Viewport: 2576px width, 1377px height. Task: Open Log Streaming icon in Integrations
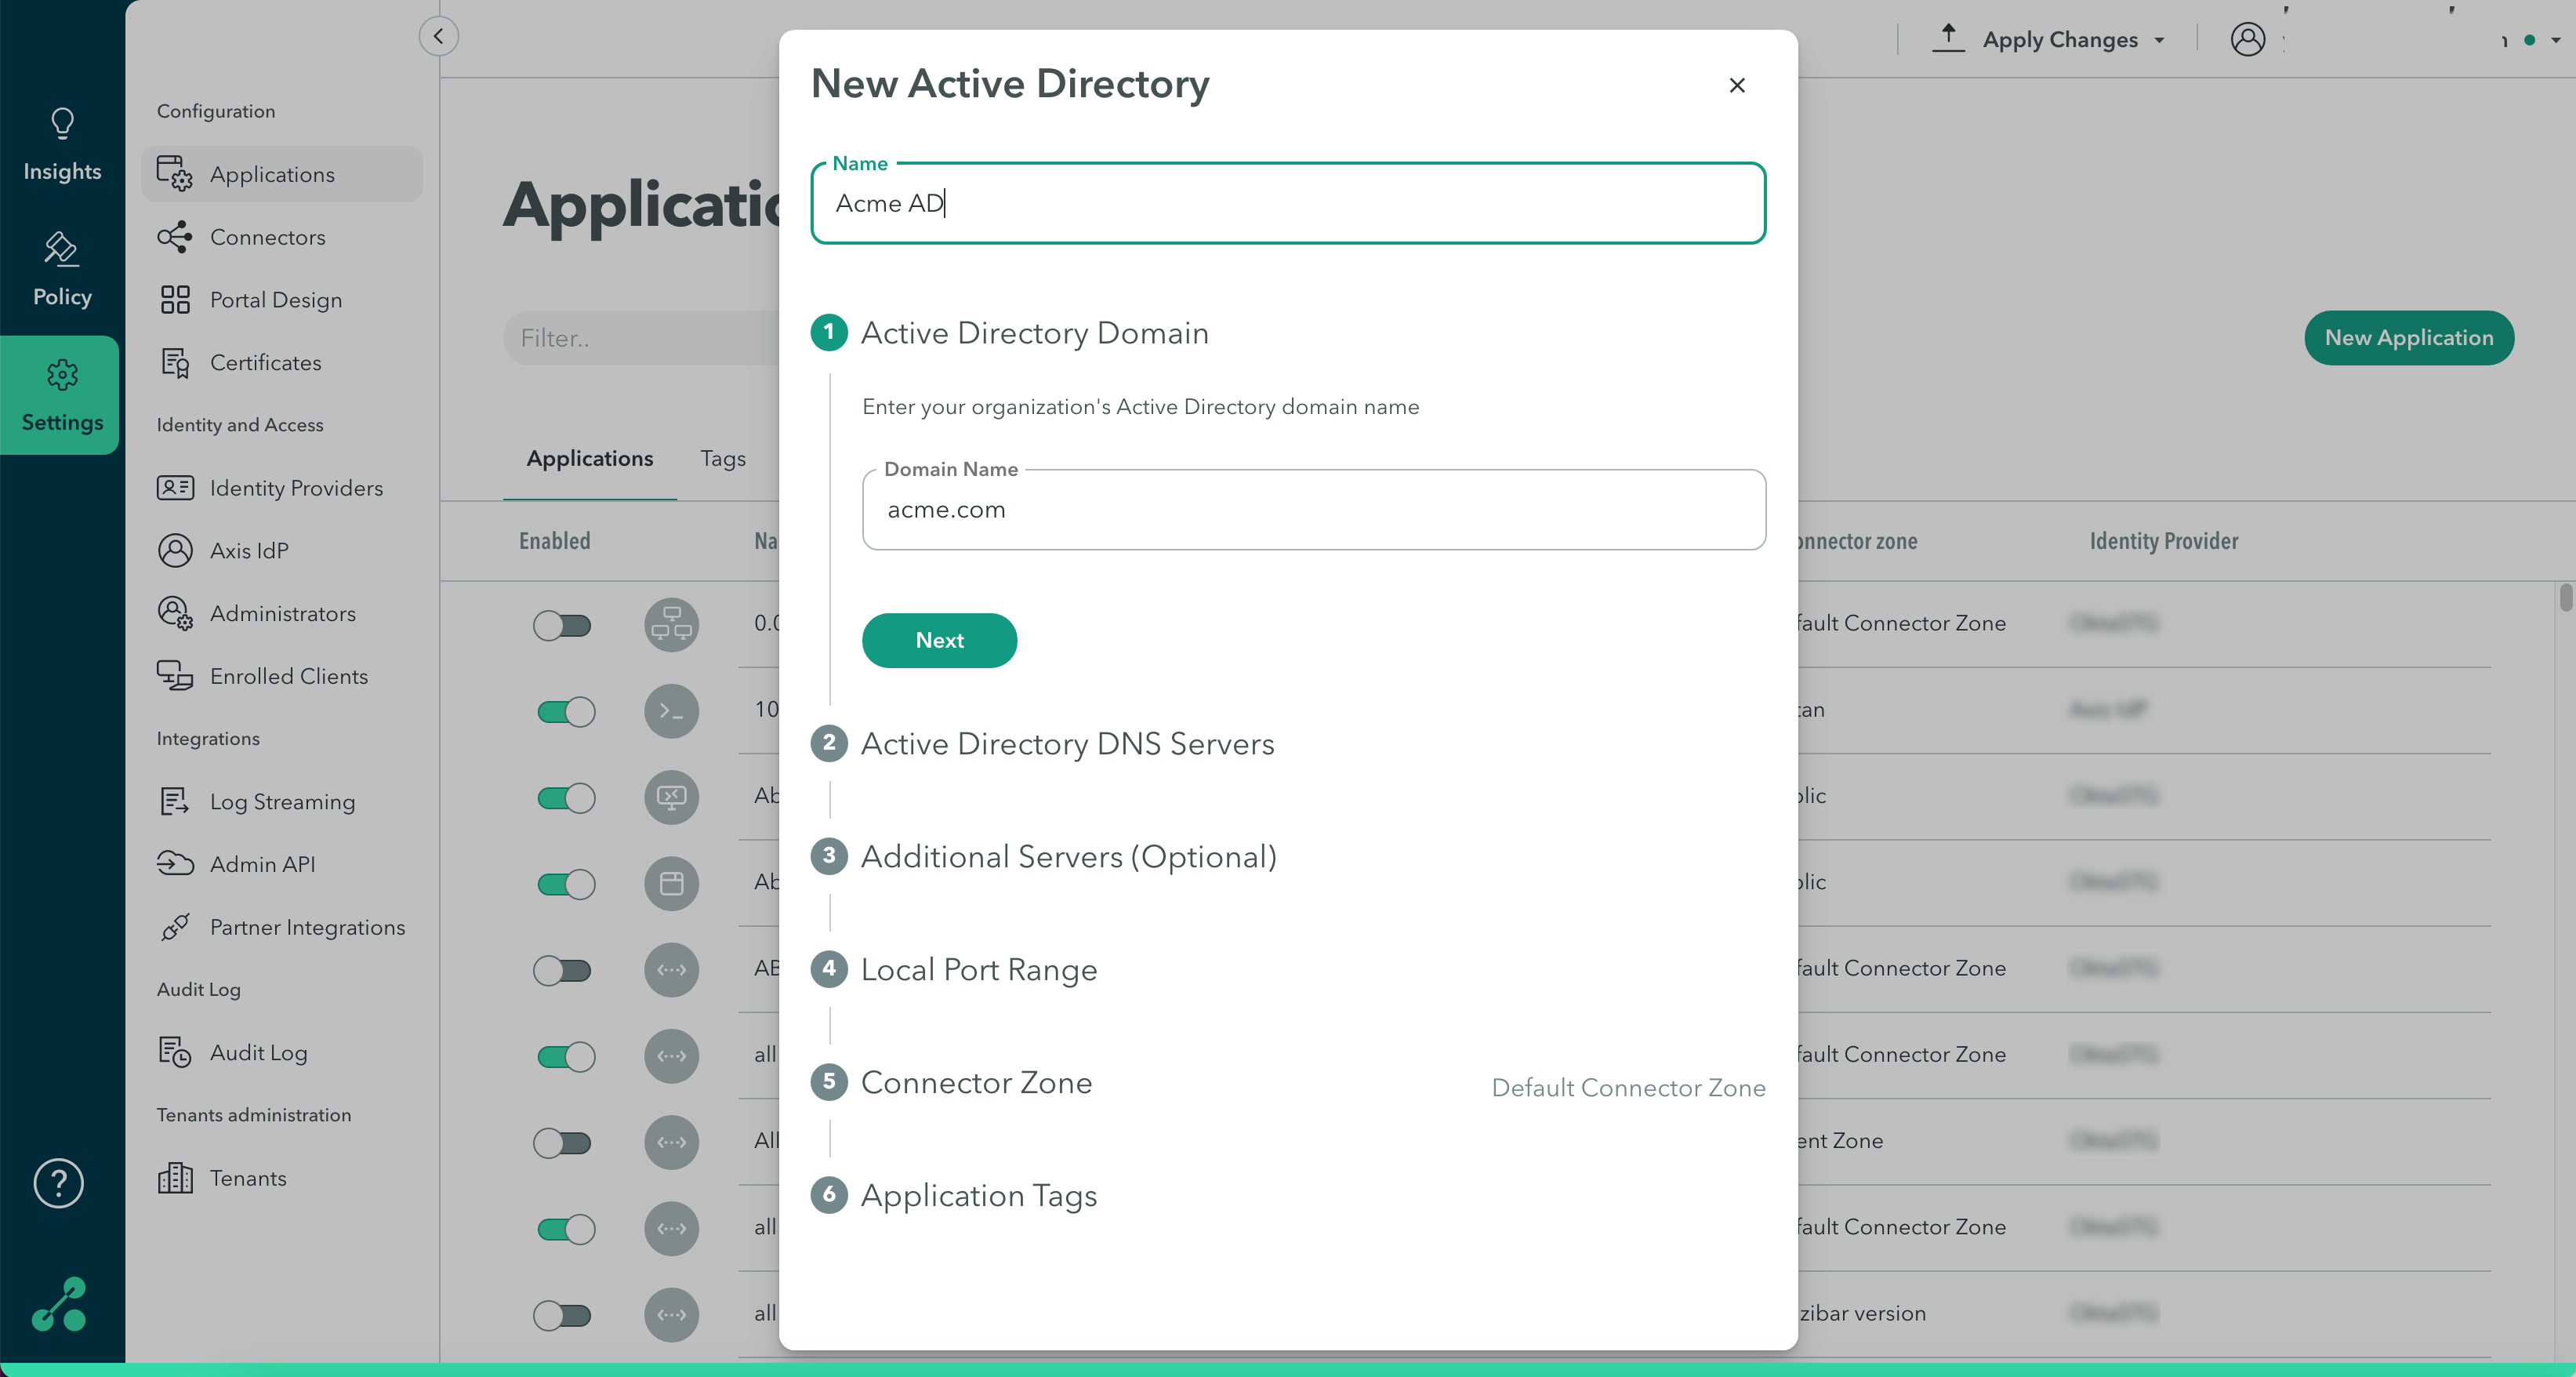click(174, 802)
